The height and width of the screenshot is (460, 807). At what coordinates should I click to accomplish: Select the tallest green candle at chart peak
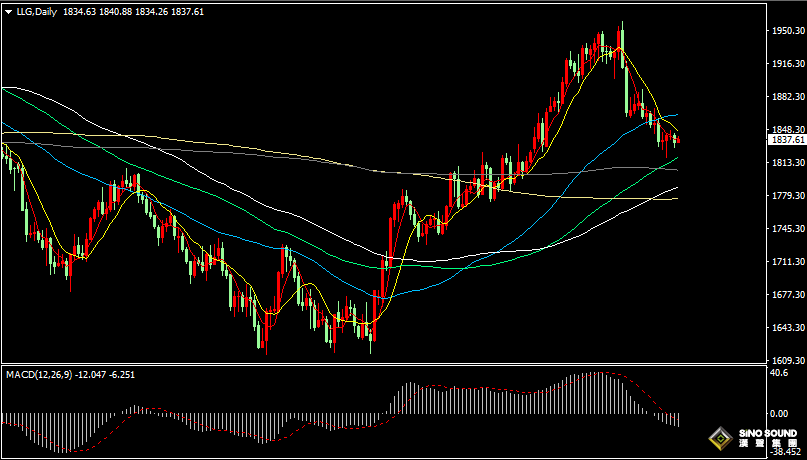click(x=622, y=45)
